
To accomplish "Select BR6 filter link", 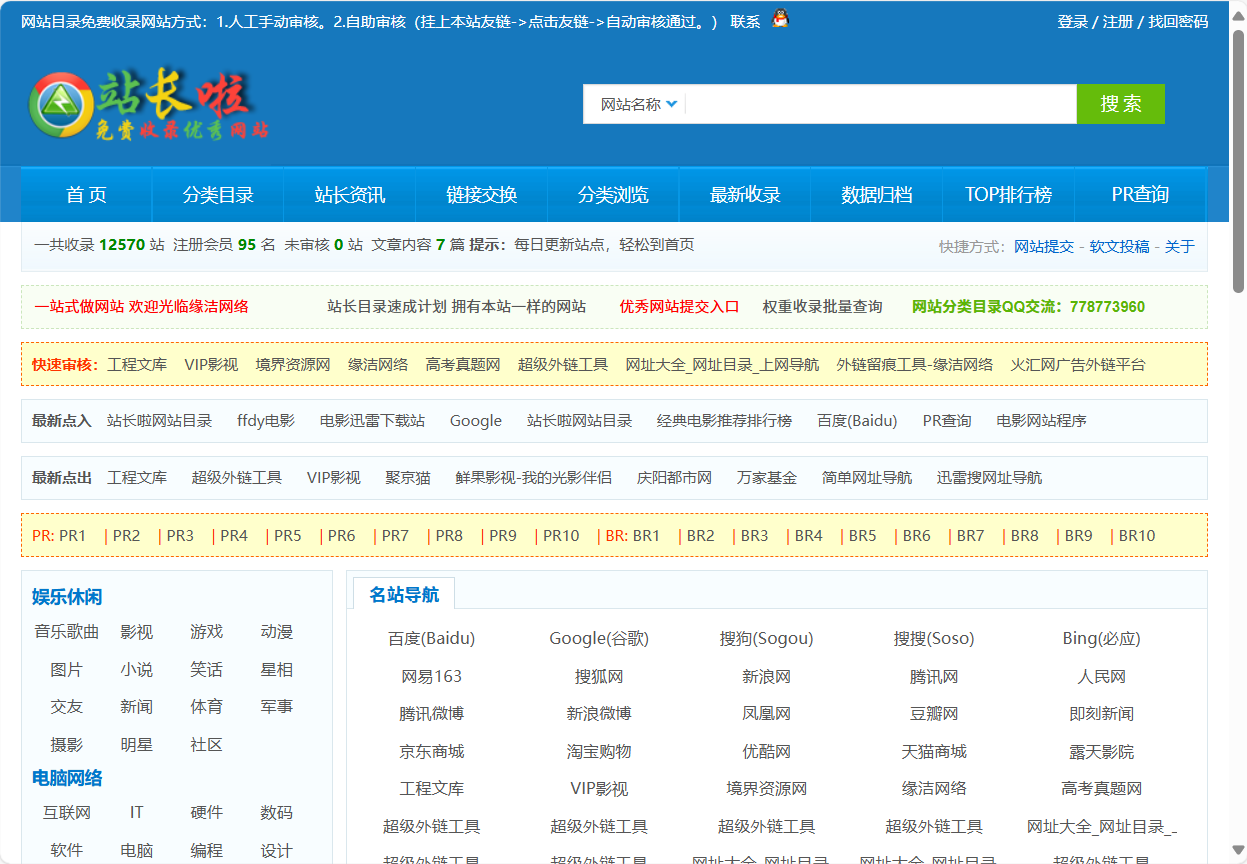I will click(x=917, y=536).
